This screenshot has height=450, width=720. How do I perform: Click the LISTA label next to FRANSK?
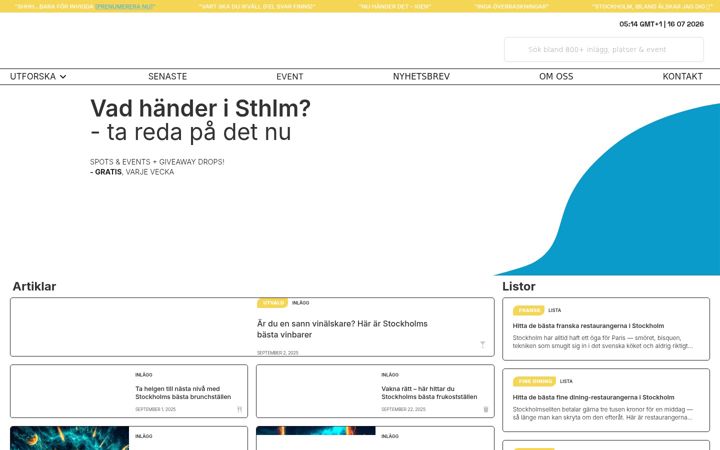pyautogui.click(x=554, y=310)
